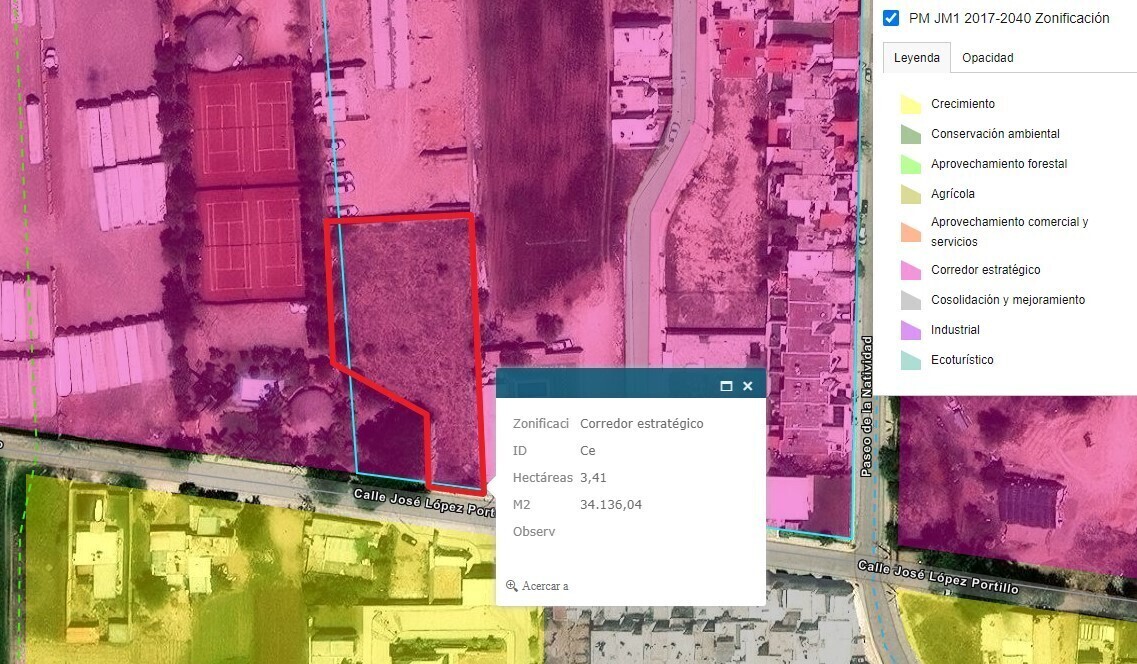1137x664 pixels.
Task: Click the Paseo de la Natividad street label
Action: (867, 405)
